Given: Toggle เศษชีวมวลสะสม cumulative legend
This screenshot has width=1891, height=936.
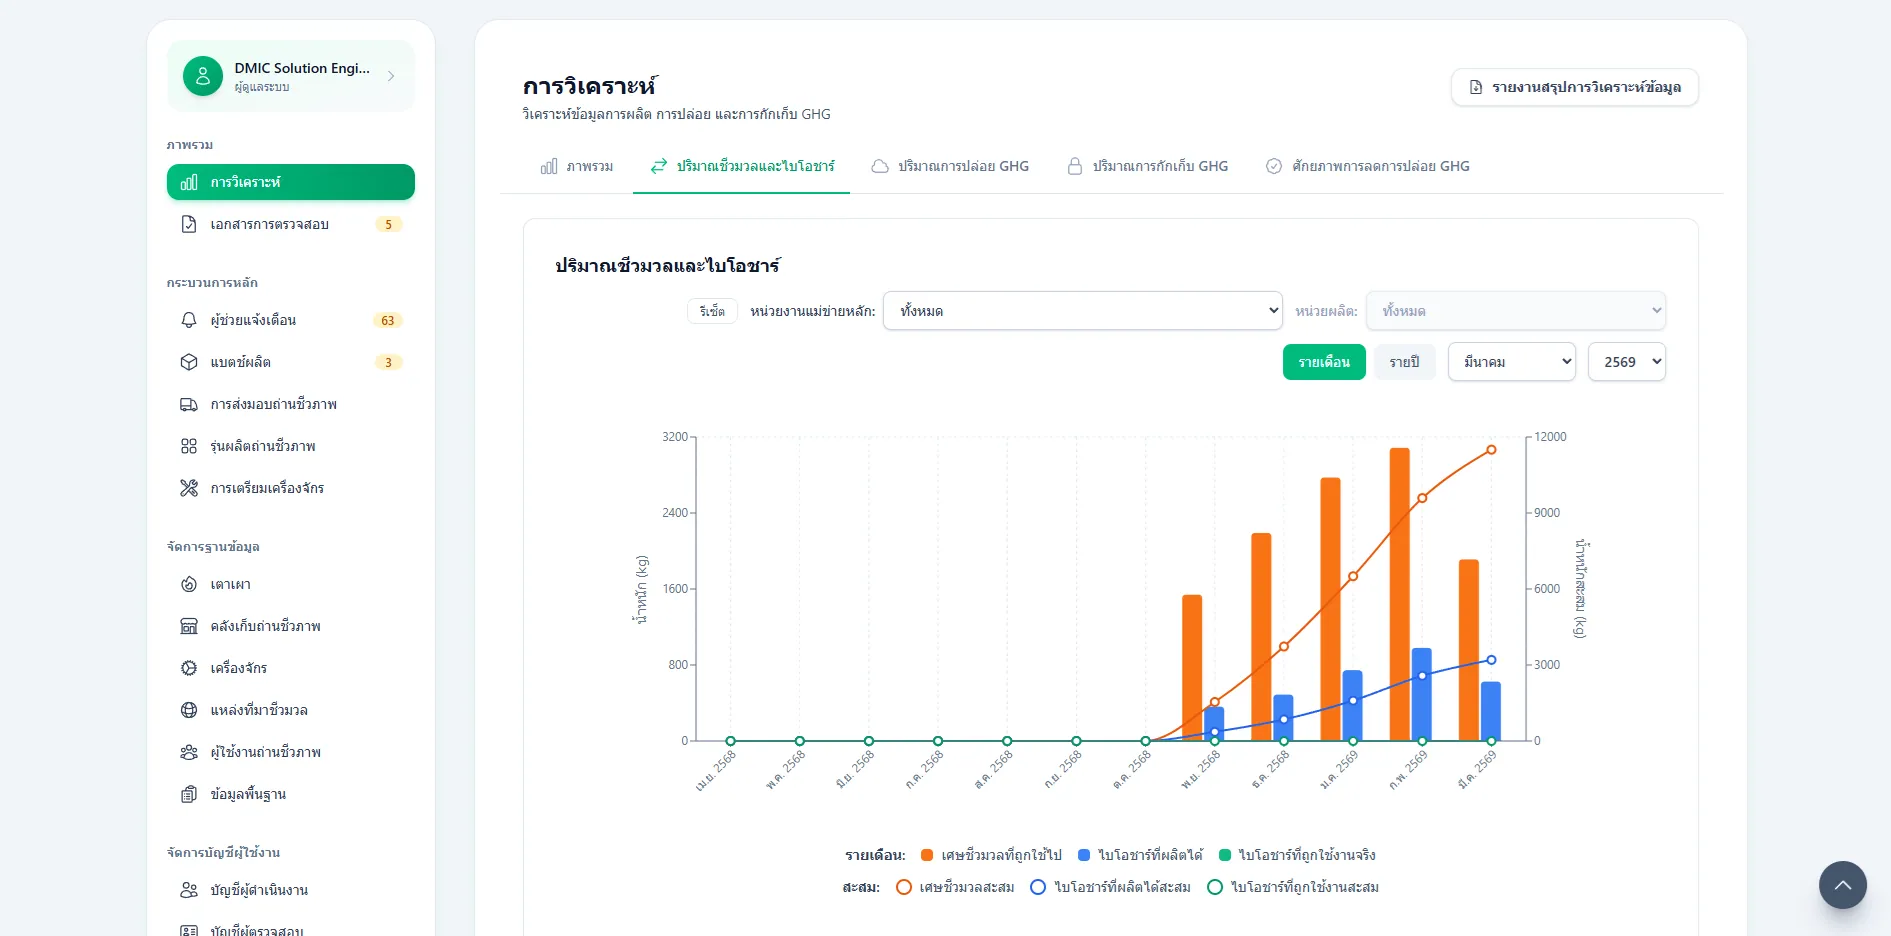Looking at the screenshot, I should pos(955,887).
